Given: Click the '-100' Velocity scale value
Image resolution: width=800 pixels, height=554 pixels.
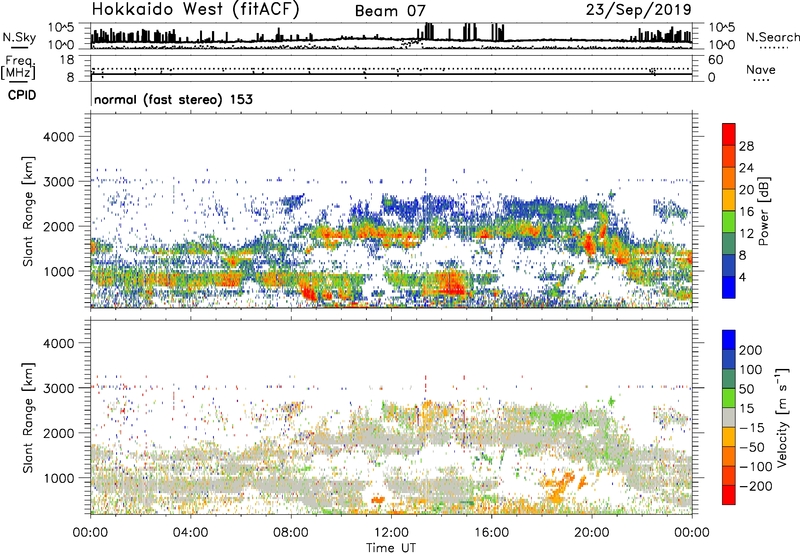Looking at the screenshot, I should (x=756, y=467).
